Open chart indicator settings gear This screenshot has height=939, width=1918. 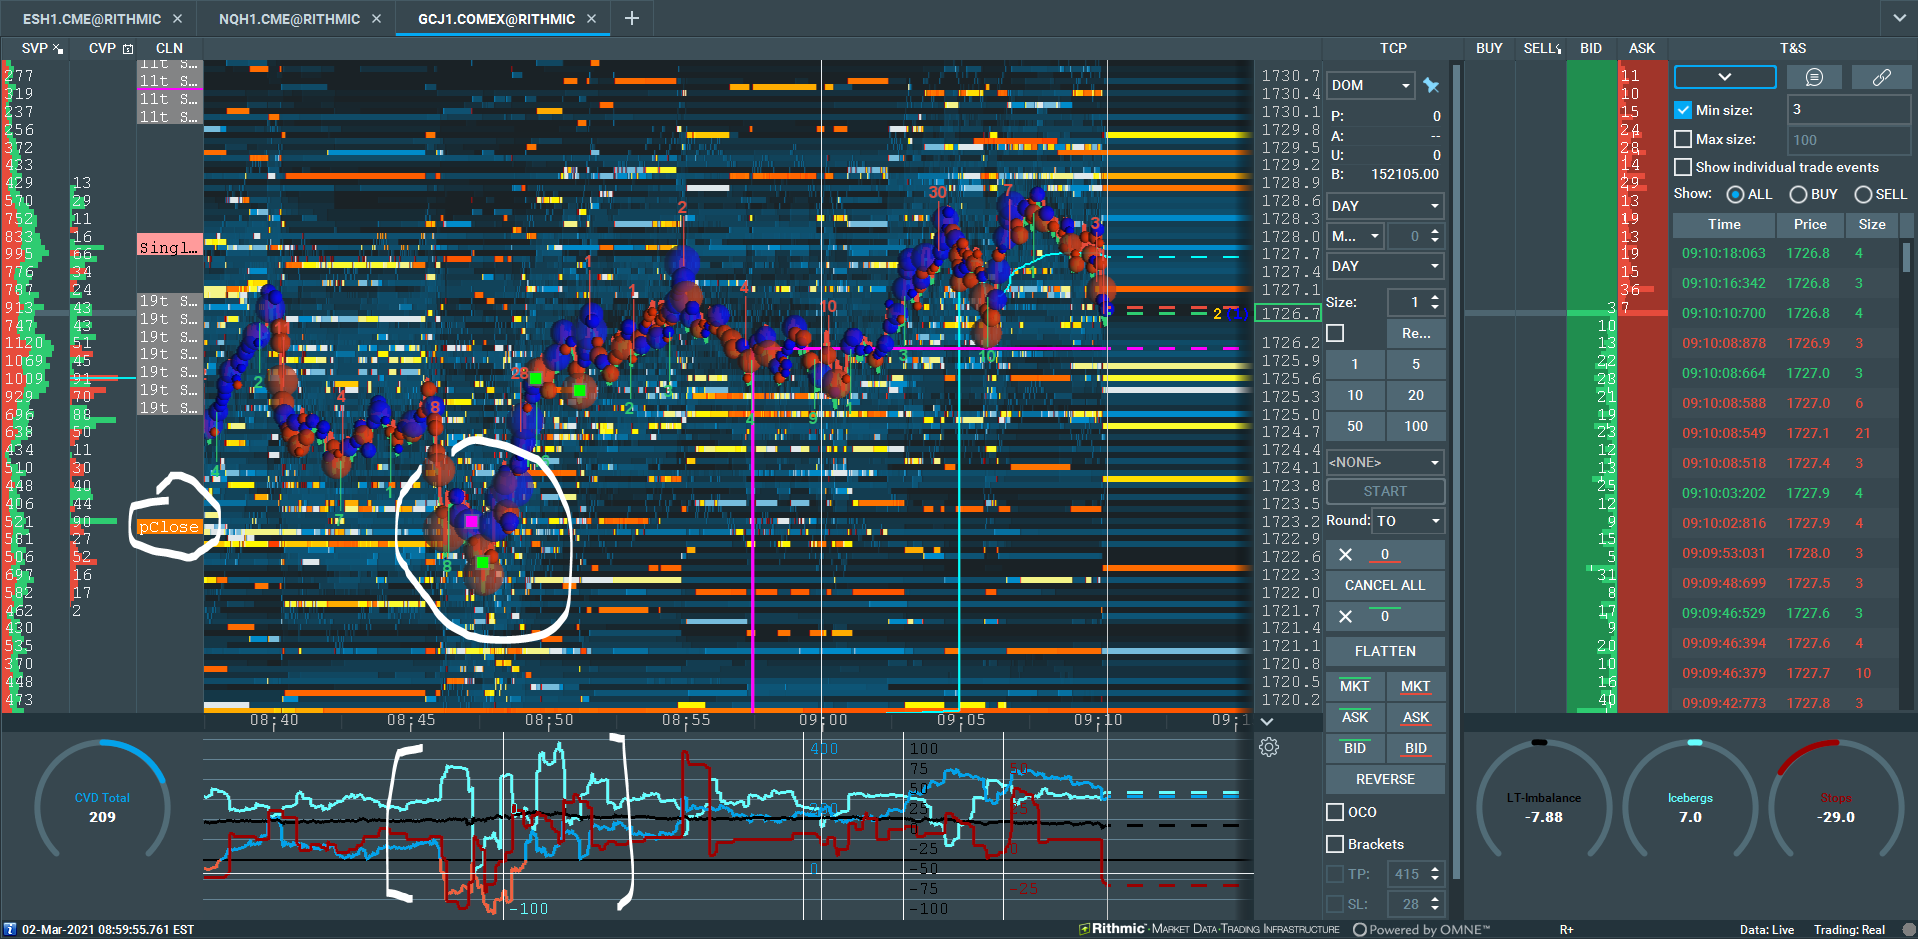tap(1269, 747)
